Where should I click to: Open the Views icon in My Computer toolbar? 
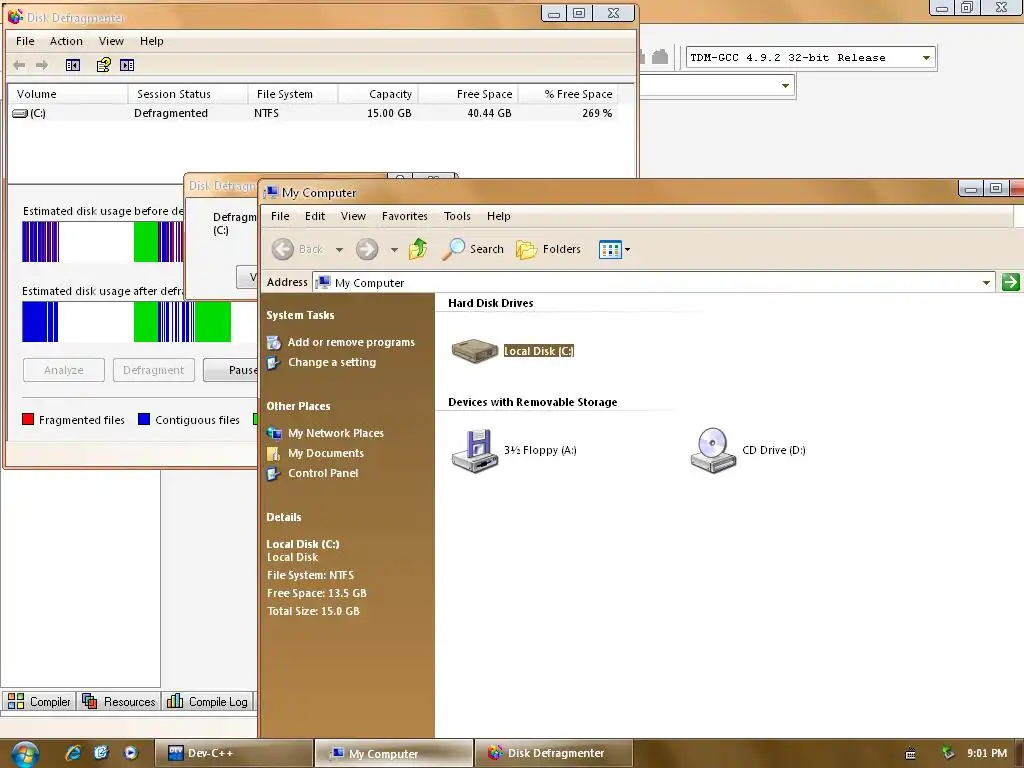pyautogui.click(x=610, y=249)
